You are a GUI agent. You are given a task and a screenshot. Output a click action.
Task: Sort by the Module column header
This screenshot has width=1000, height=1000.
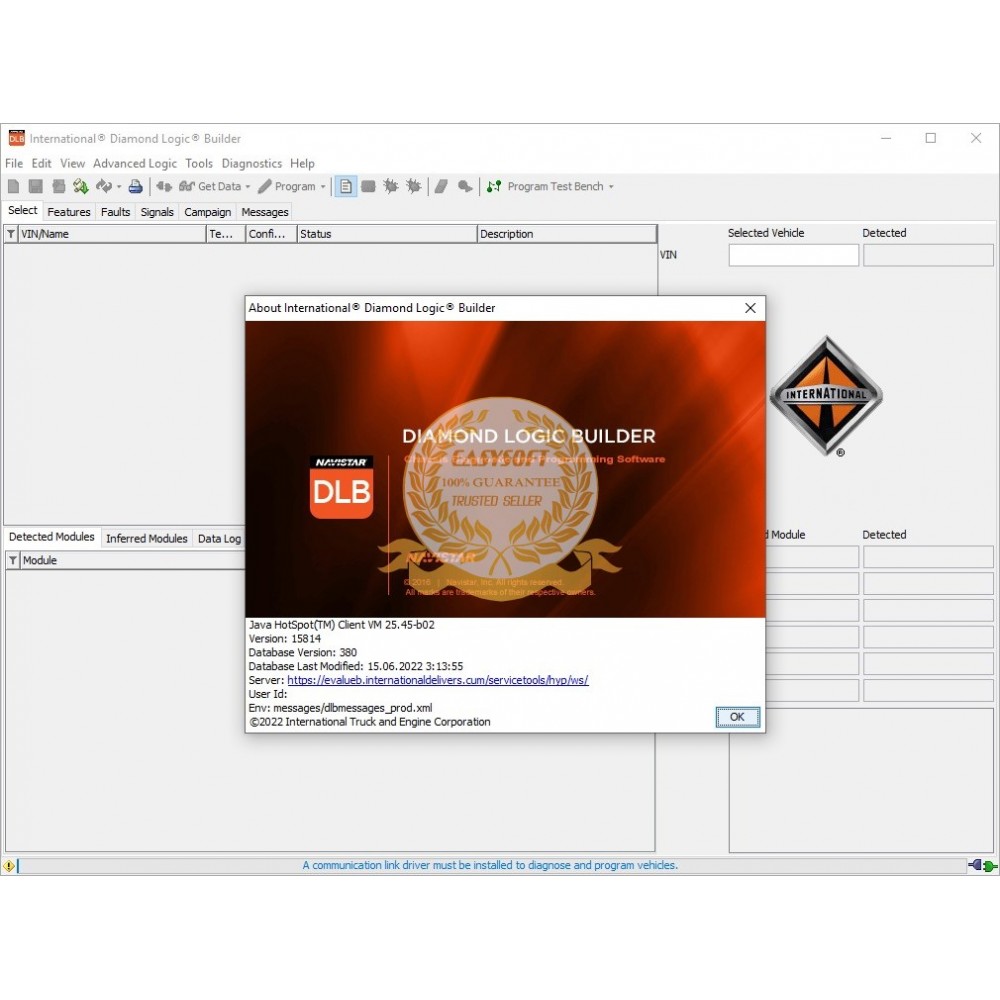133,561
